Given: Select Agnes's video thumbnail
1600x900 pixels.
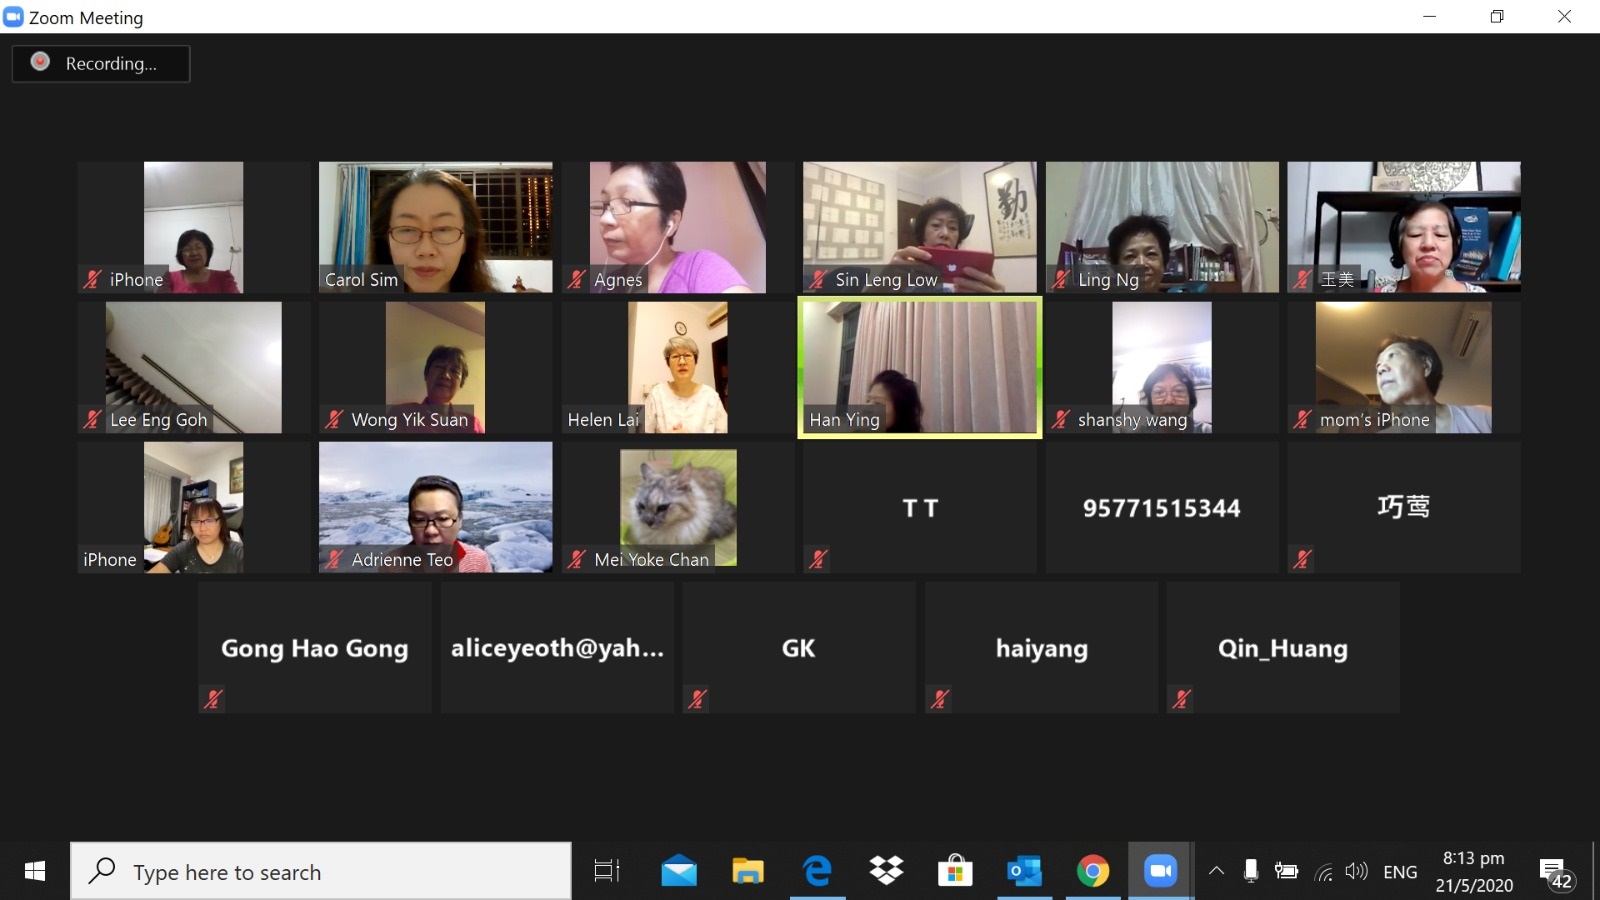Looking at the screenshot, I should click(677, 227).
